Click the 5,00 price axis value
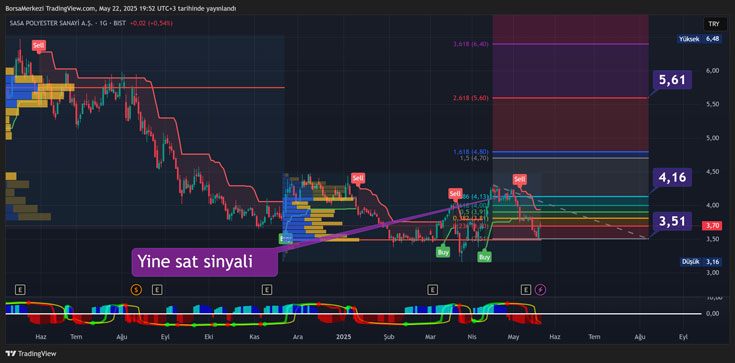Image resolution: width=735 pixels, height=363 pixels. click(x=712, y=138)
